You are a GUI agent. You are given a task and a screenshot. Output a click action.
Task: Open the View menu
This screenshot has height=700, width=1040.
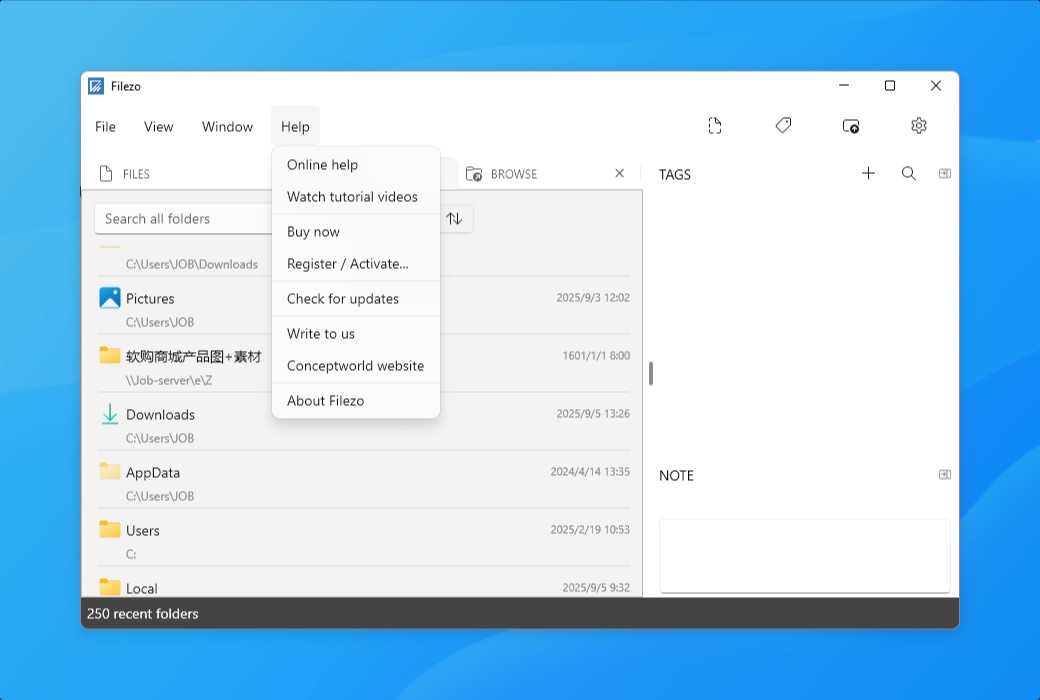point(159,126)
